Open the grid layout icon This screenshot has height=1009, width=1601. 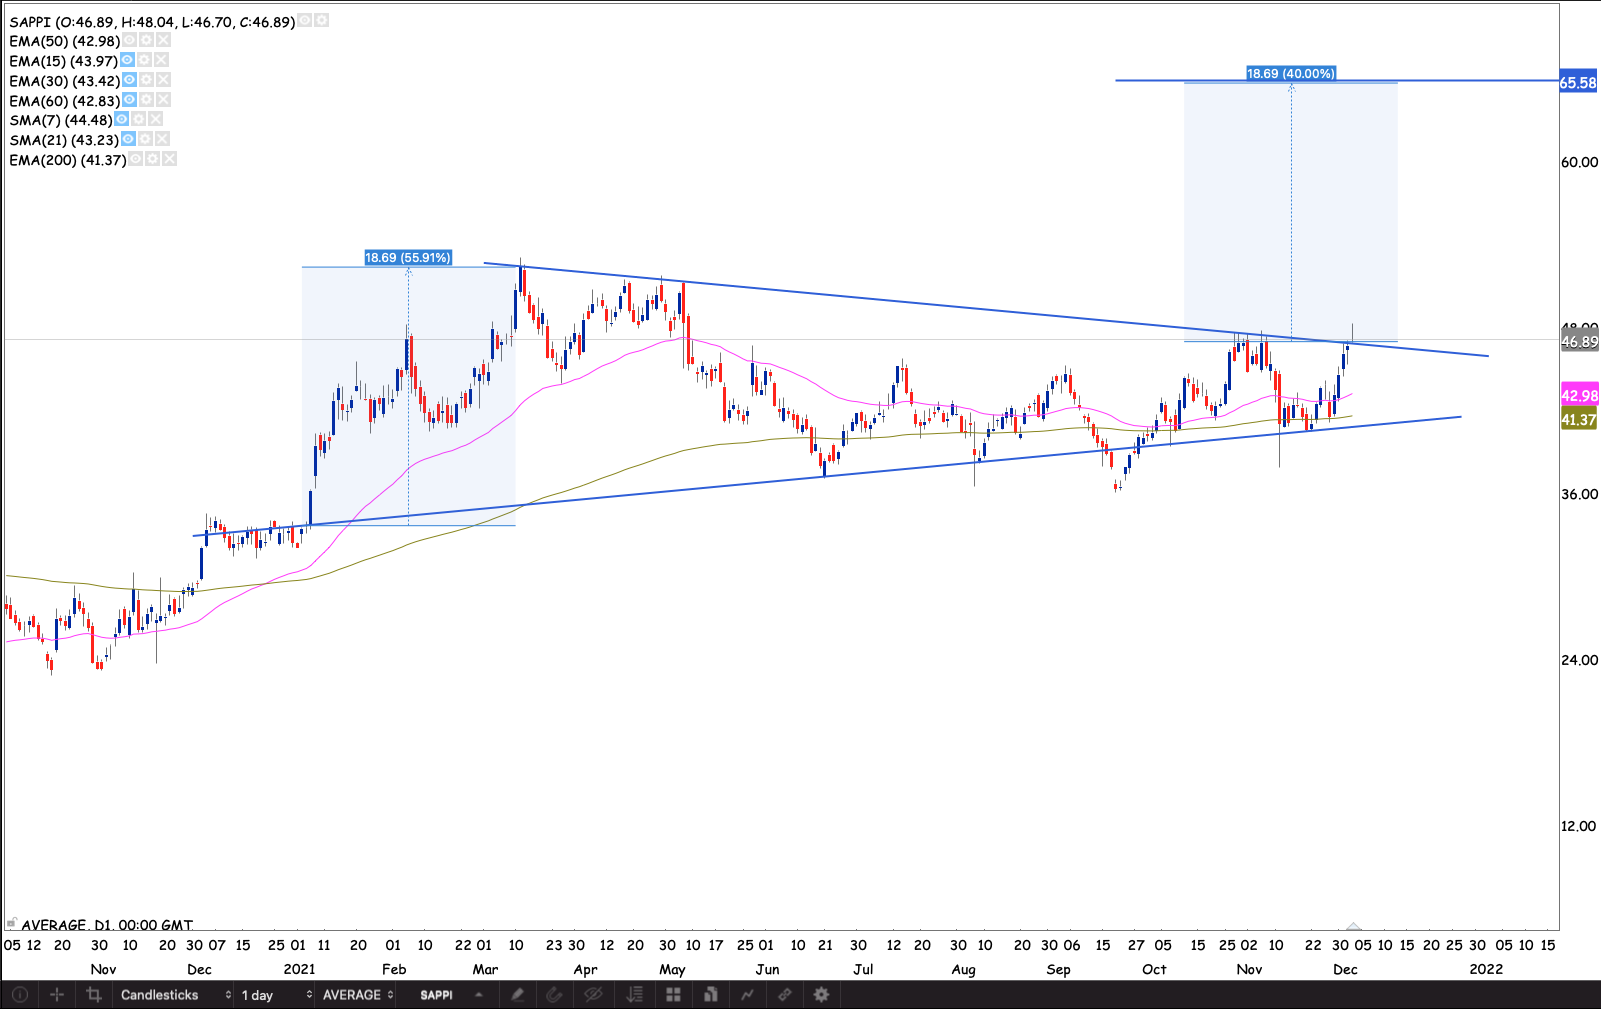(673, 995)
